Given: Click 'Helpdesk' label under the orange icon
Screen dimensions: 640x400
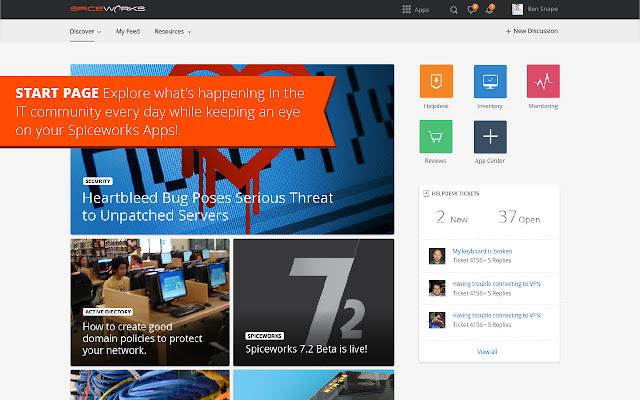Looking at the screenshot, I should 436,106.
